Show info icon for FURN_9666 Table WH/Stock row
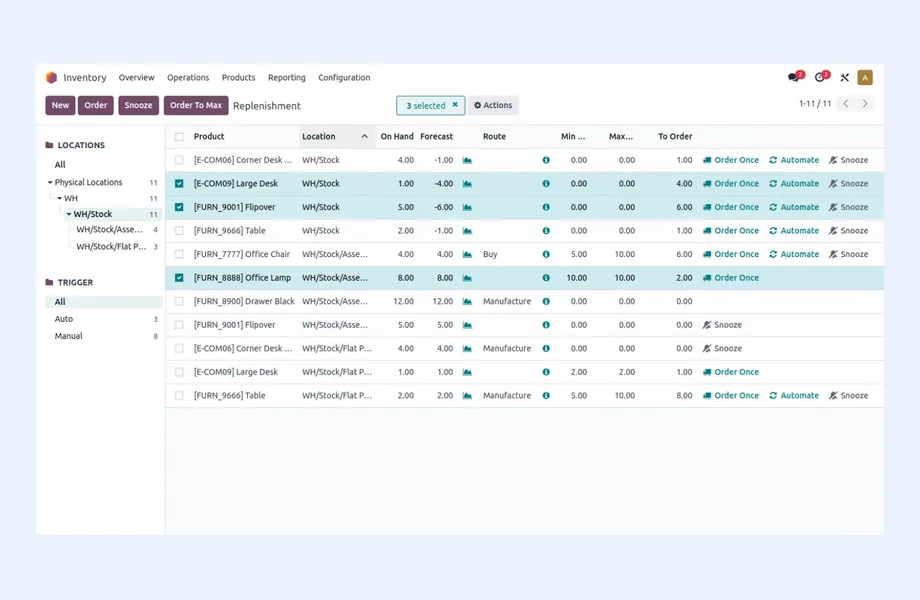 [x=546, y=230]
